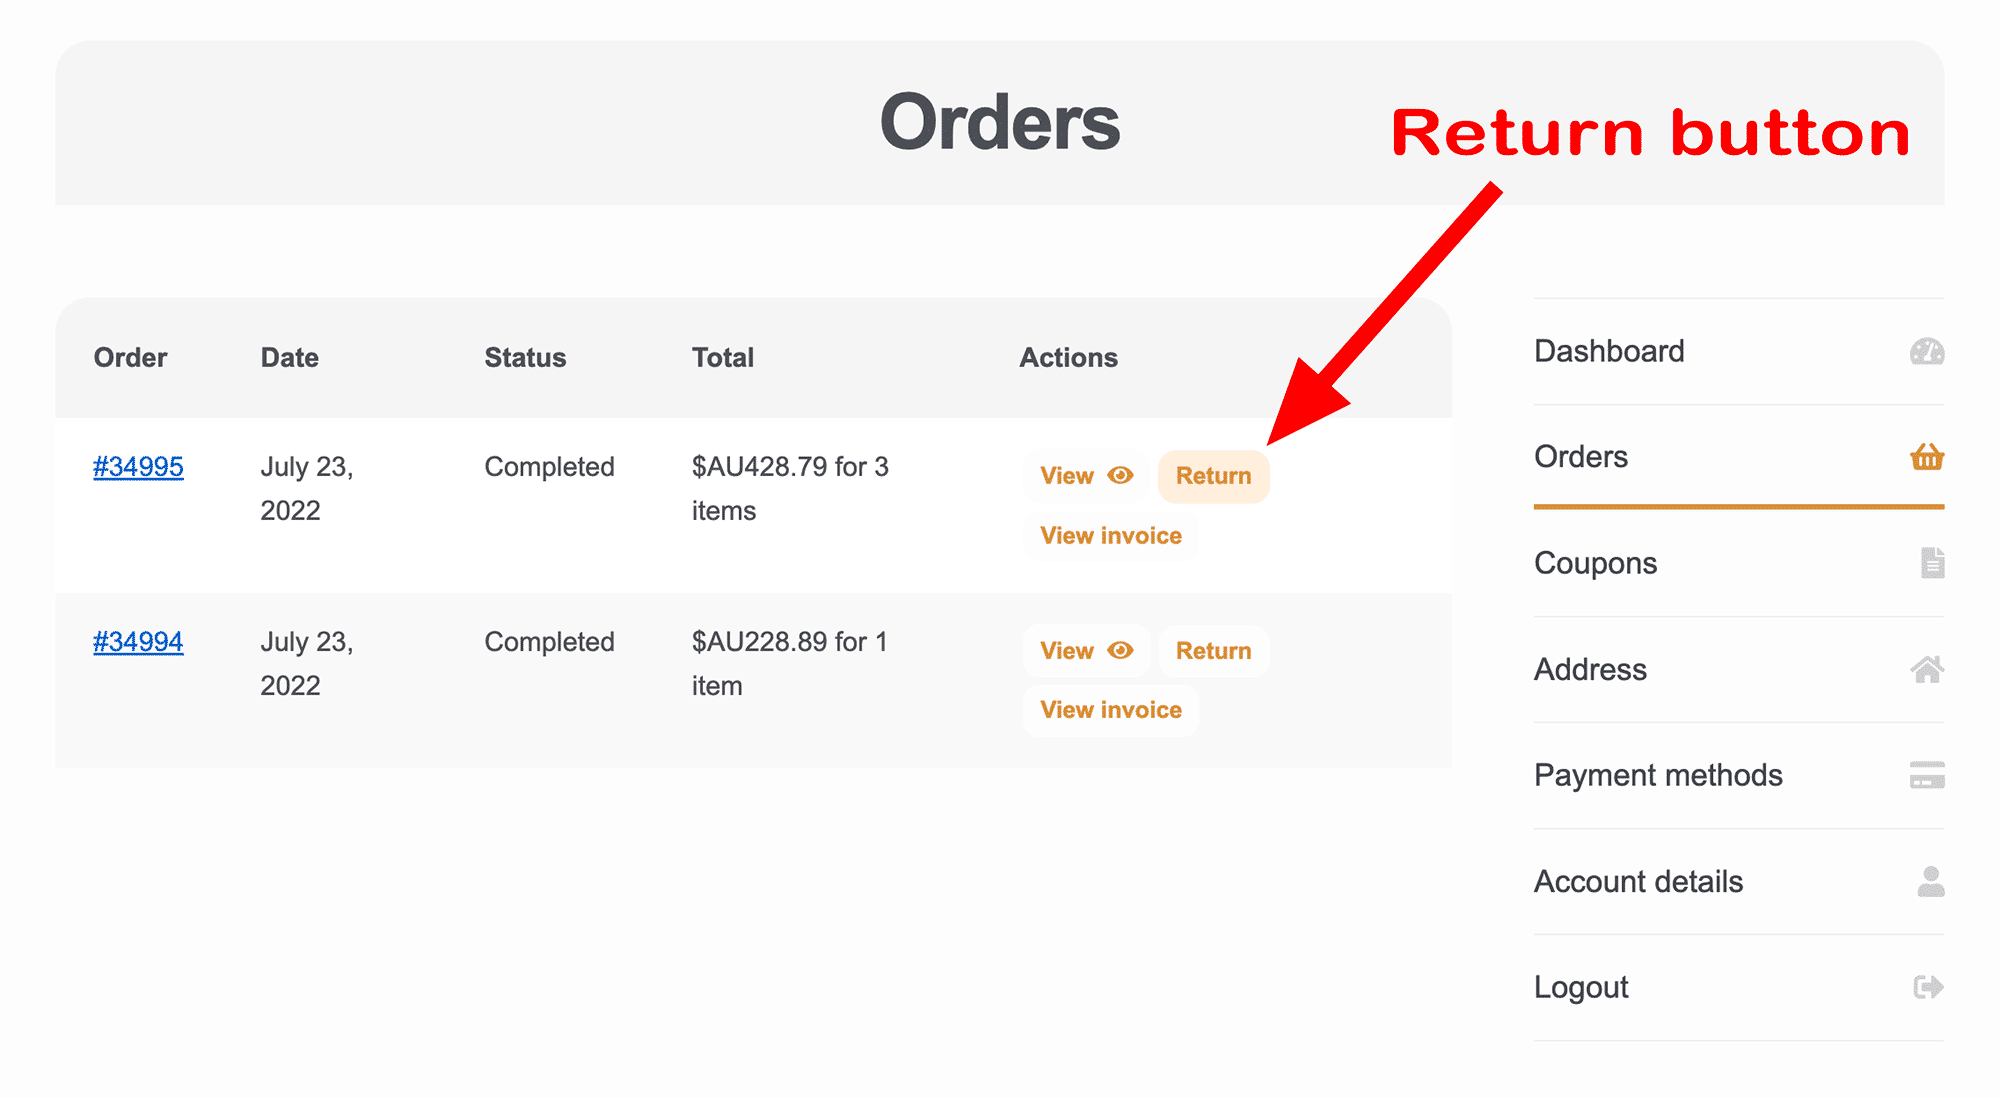2000x1098 pixels.
Task: Open Account details page
Action: 1638,881
